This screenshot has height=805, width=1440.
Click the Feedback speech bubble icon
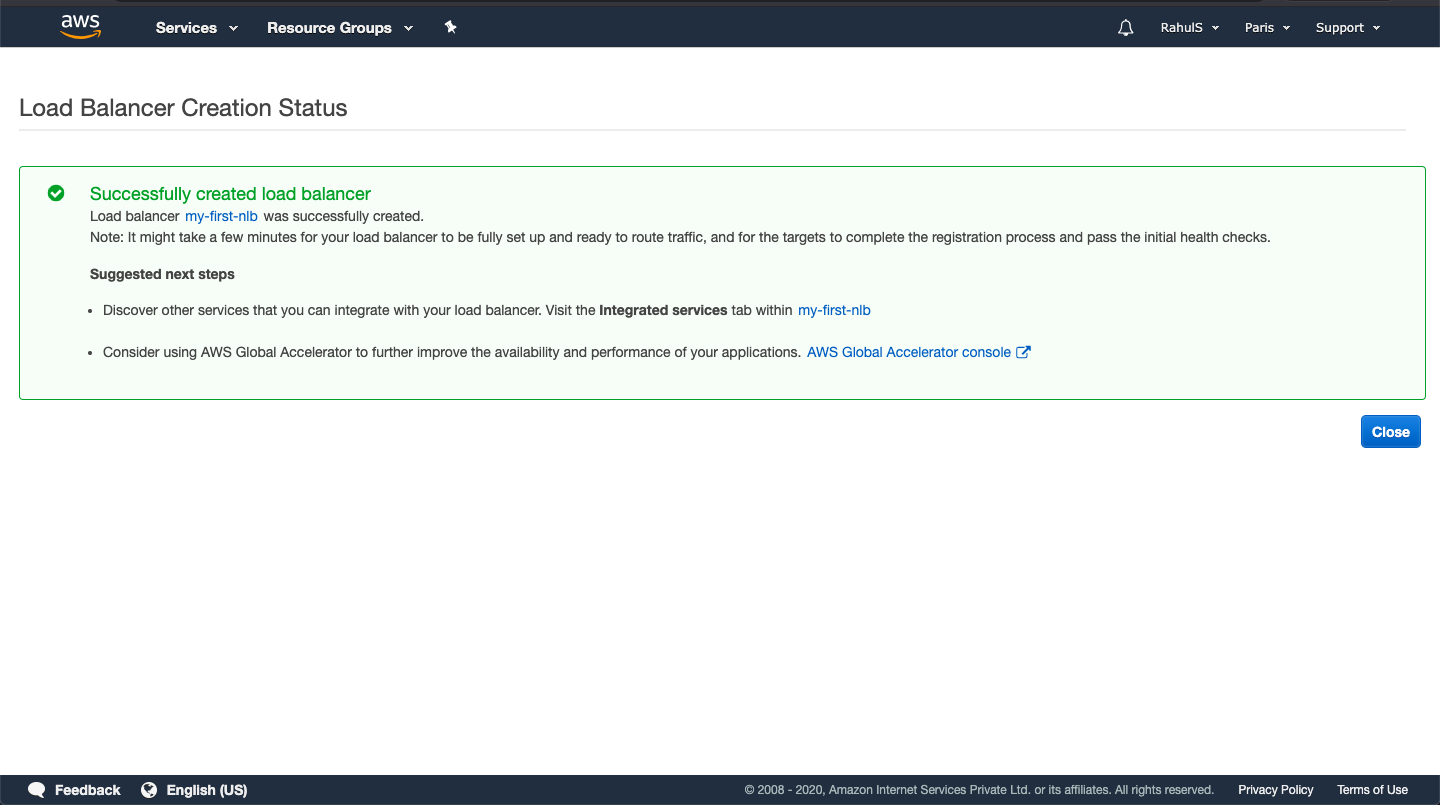tap(37, 790)
